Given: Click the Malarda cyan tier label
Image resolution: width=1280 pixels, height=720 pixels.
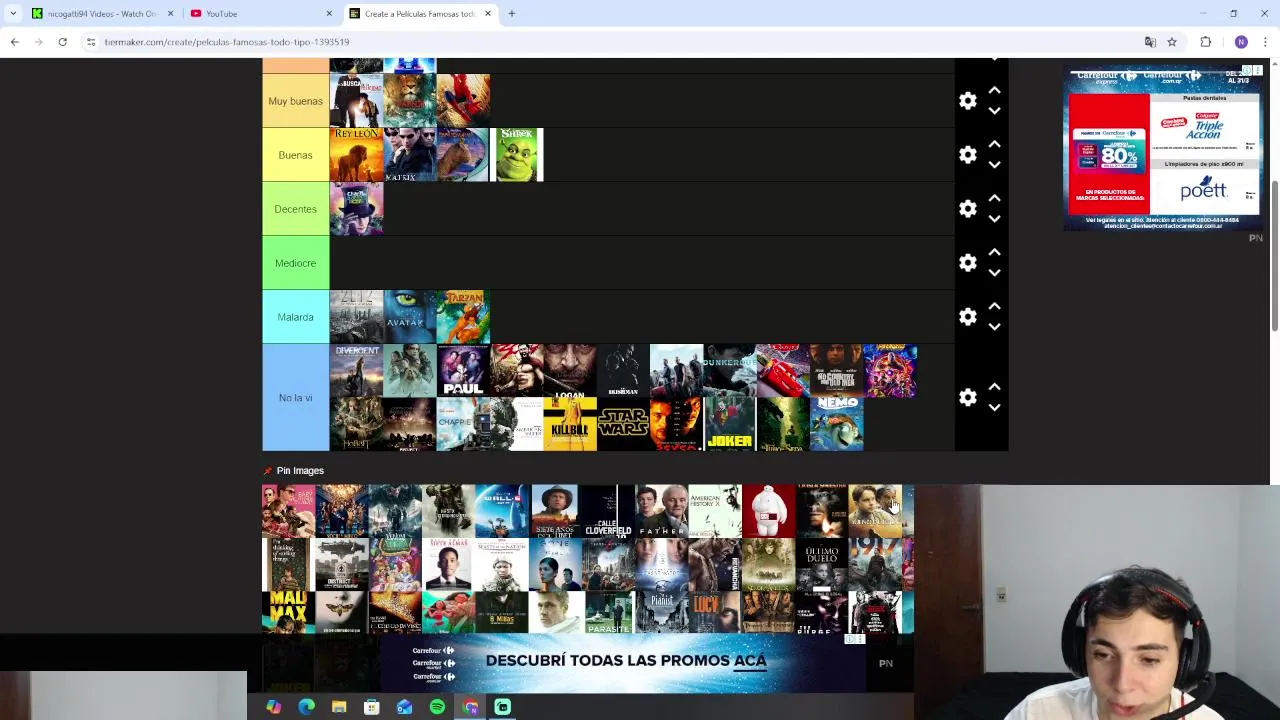Looking at the screenshot, I should pyautogui.click(x=295, y=317).
